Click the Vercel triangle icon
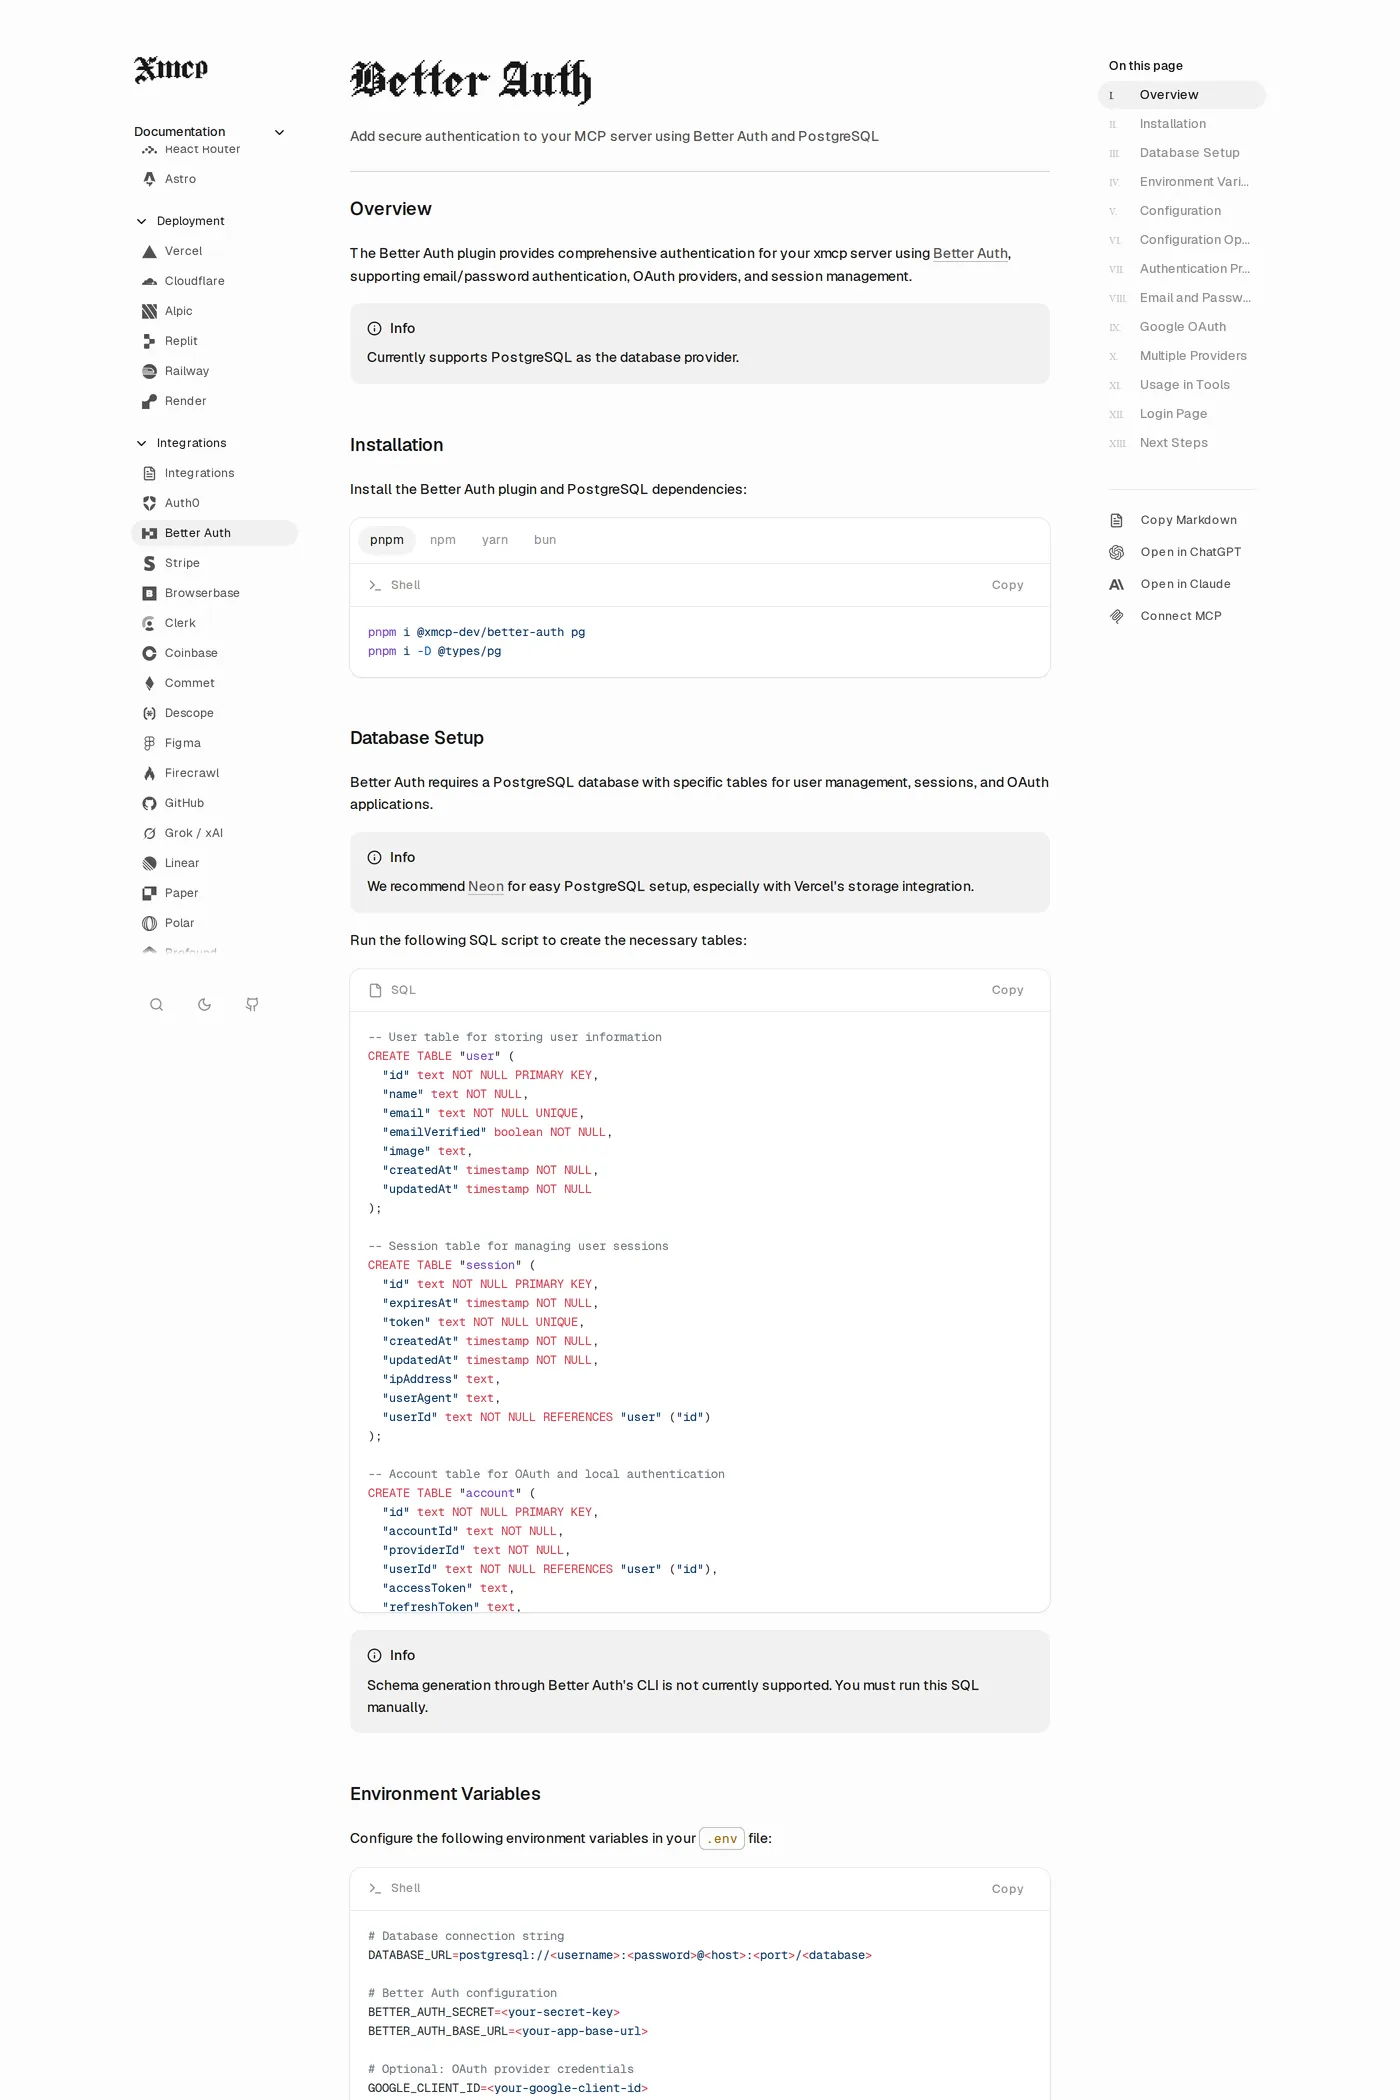1400x2100 pixels. pos(149,251)
